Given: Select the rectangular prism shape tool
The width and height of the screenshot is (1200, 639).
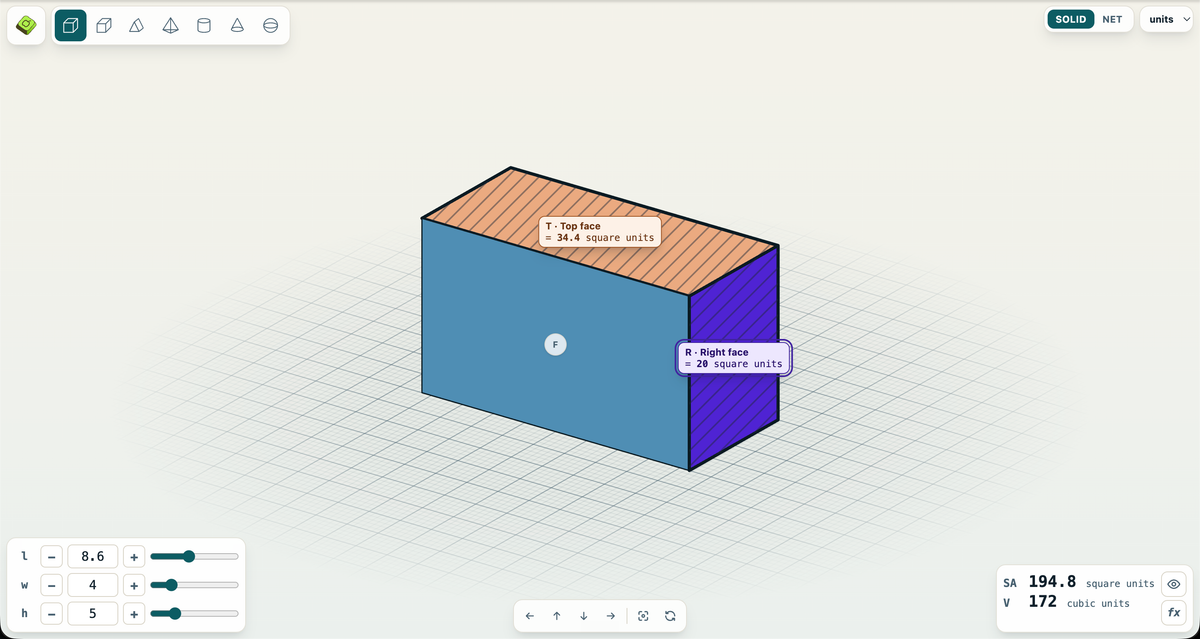Looking at the screenshot, I should click(x=103, y=26).
